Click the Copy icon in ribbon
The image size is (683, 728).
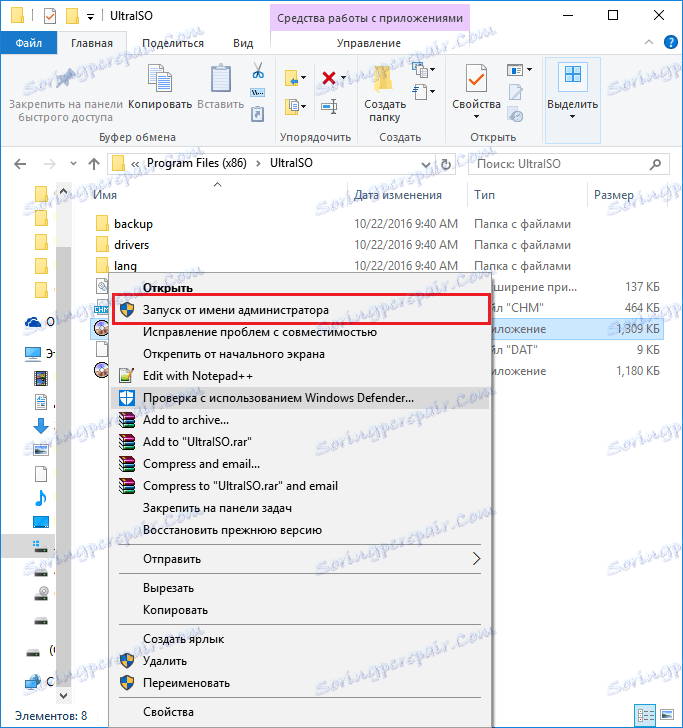pyautogui.click(x=160, y=78)
